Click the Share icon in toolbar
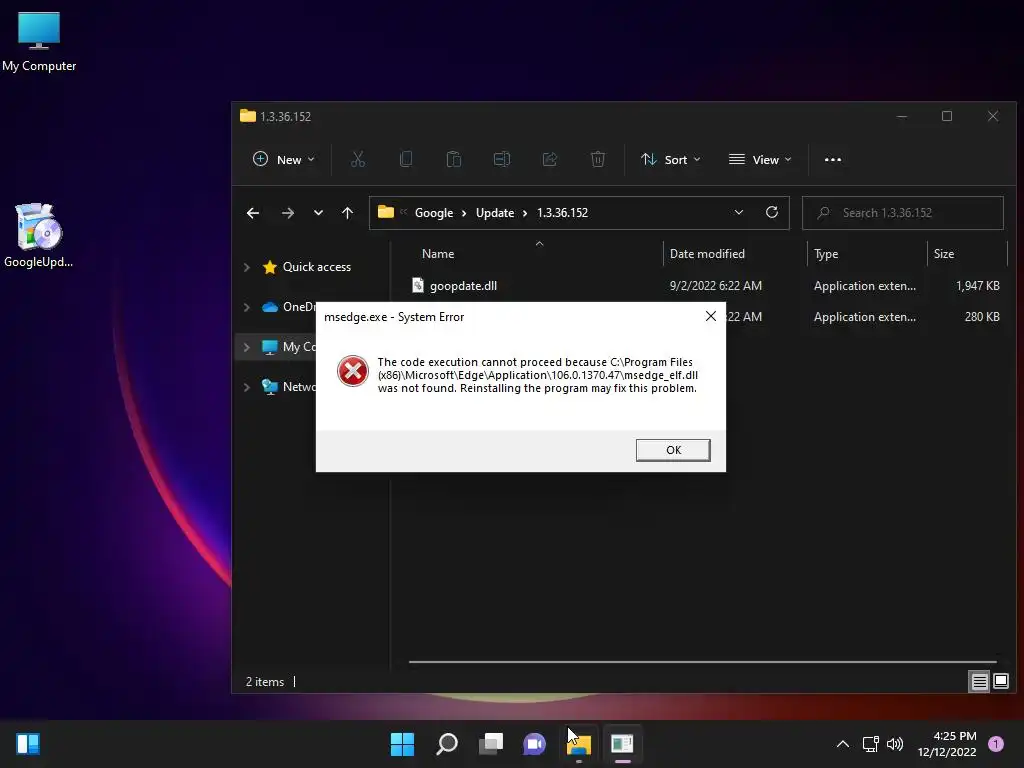This screenshot has width=1024, height=768. (x=550, y=159)
